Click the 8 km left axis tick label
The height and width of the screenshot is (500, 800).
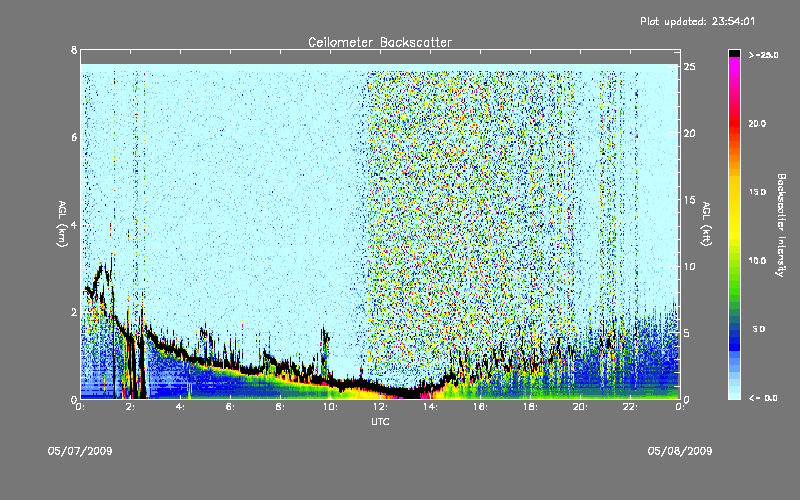74,50
